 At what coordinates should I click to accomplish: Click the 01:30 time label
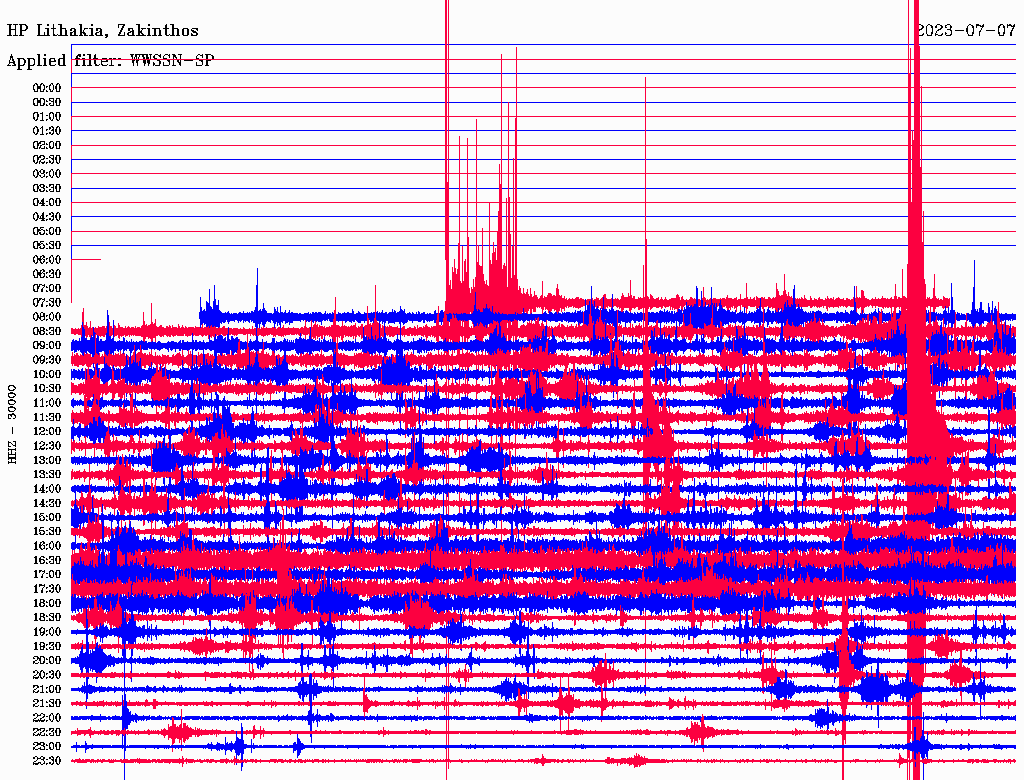click(x=47, y=131)
